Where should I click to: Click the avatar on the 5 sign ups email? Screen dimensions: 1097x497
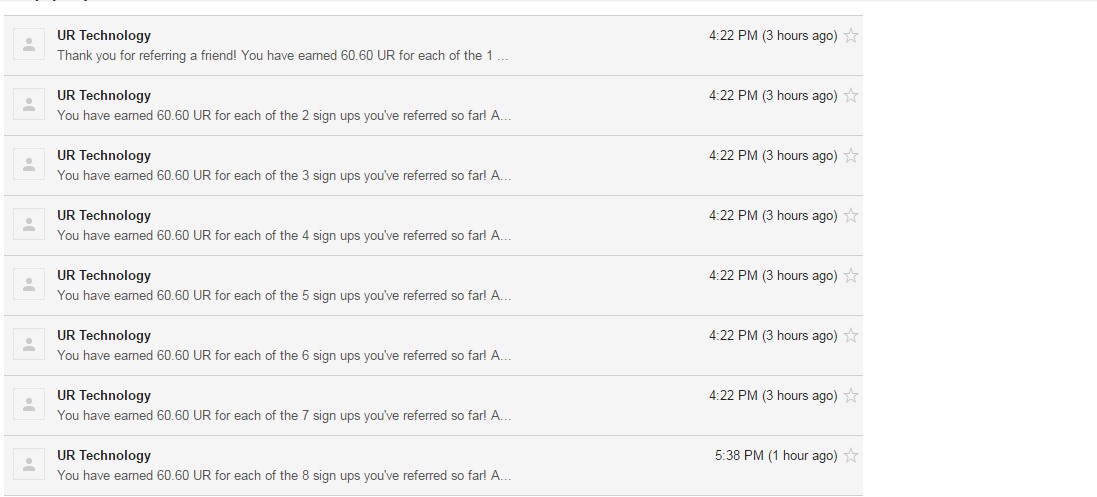tap(29, 285)
